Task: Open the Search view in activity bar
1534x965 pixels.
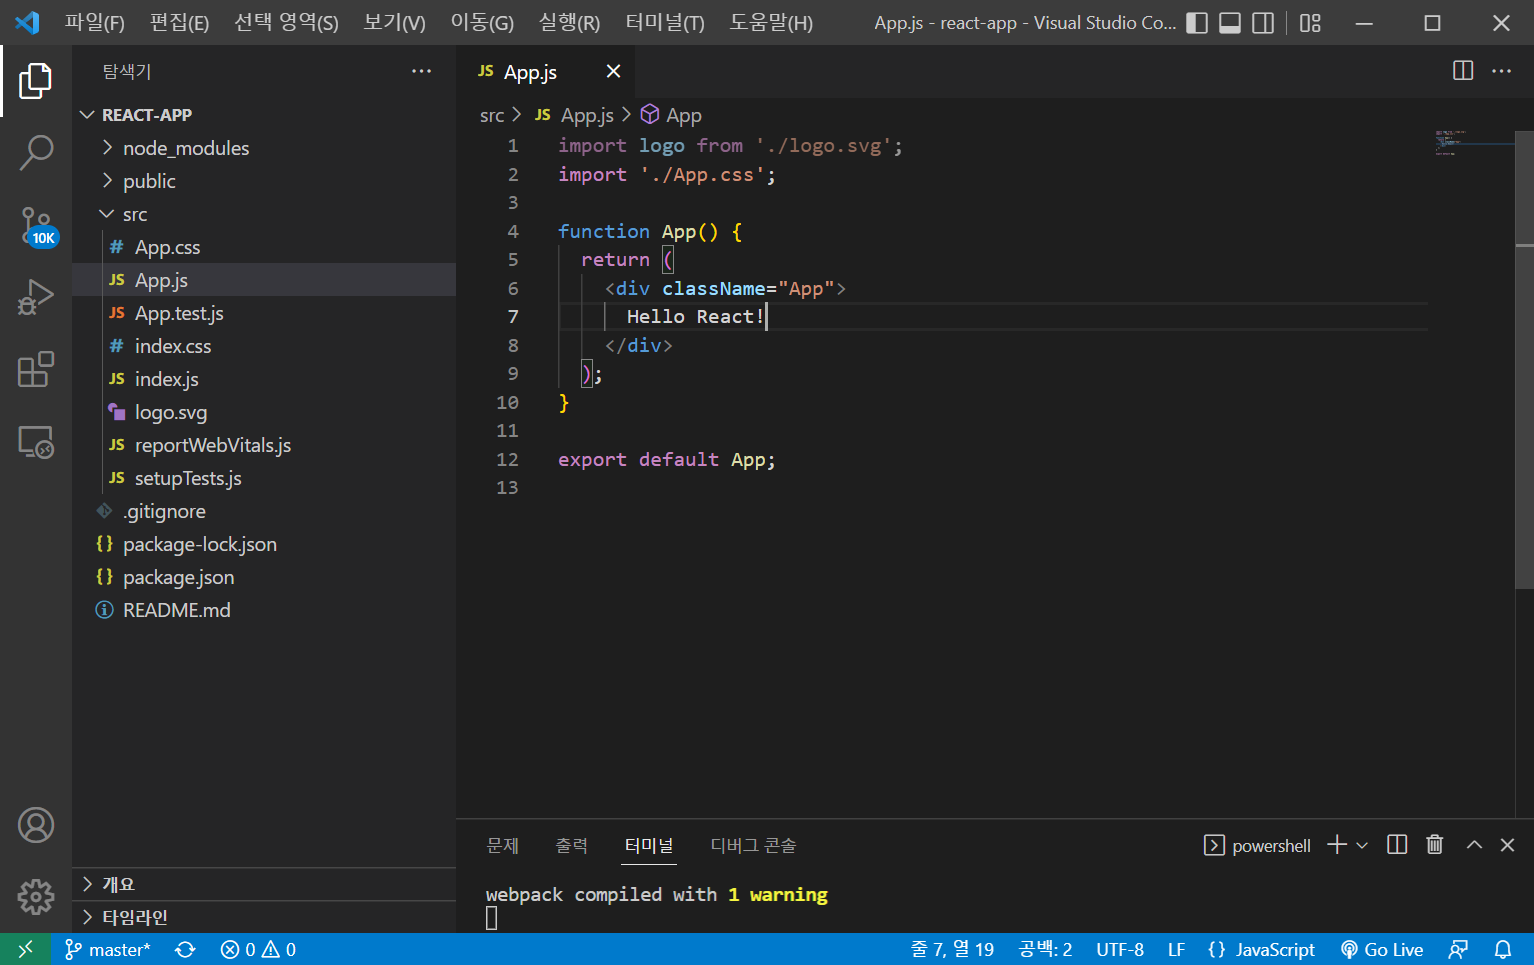Action: click(36, 153)
